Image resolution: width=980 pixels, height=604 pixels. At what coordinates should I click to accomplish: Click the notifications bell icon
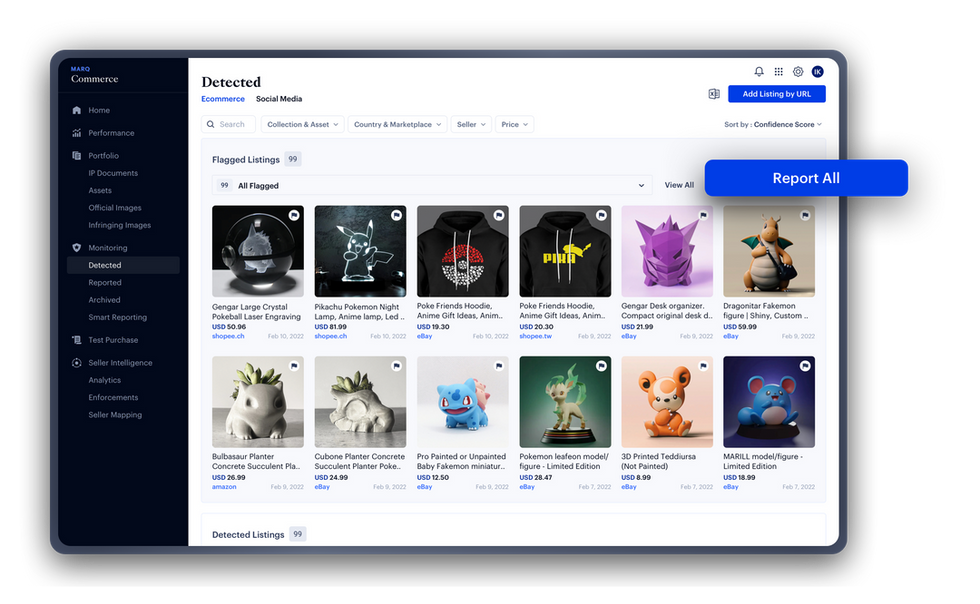759,72
